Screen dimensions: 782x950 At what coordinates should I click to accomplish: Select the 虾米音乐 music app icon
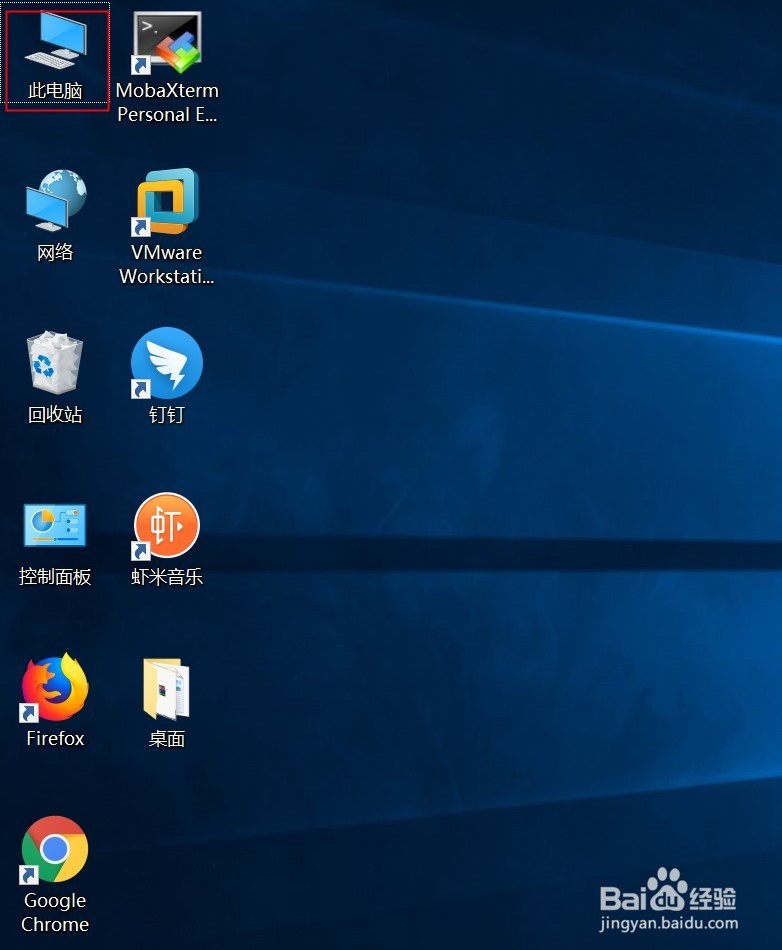[x=167, y=526]
